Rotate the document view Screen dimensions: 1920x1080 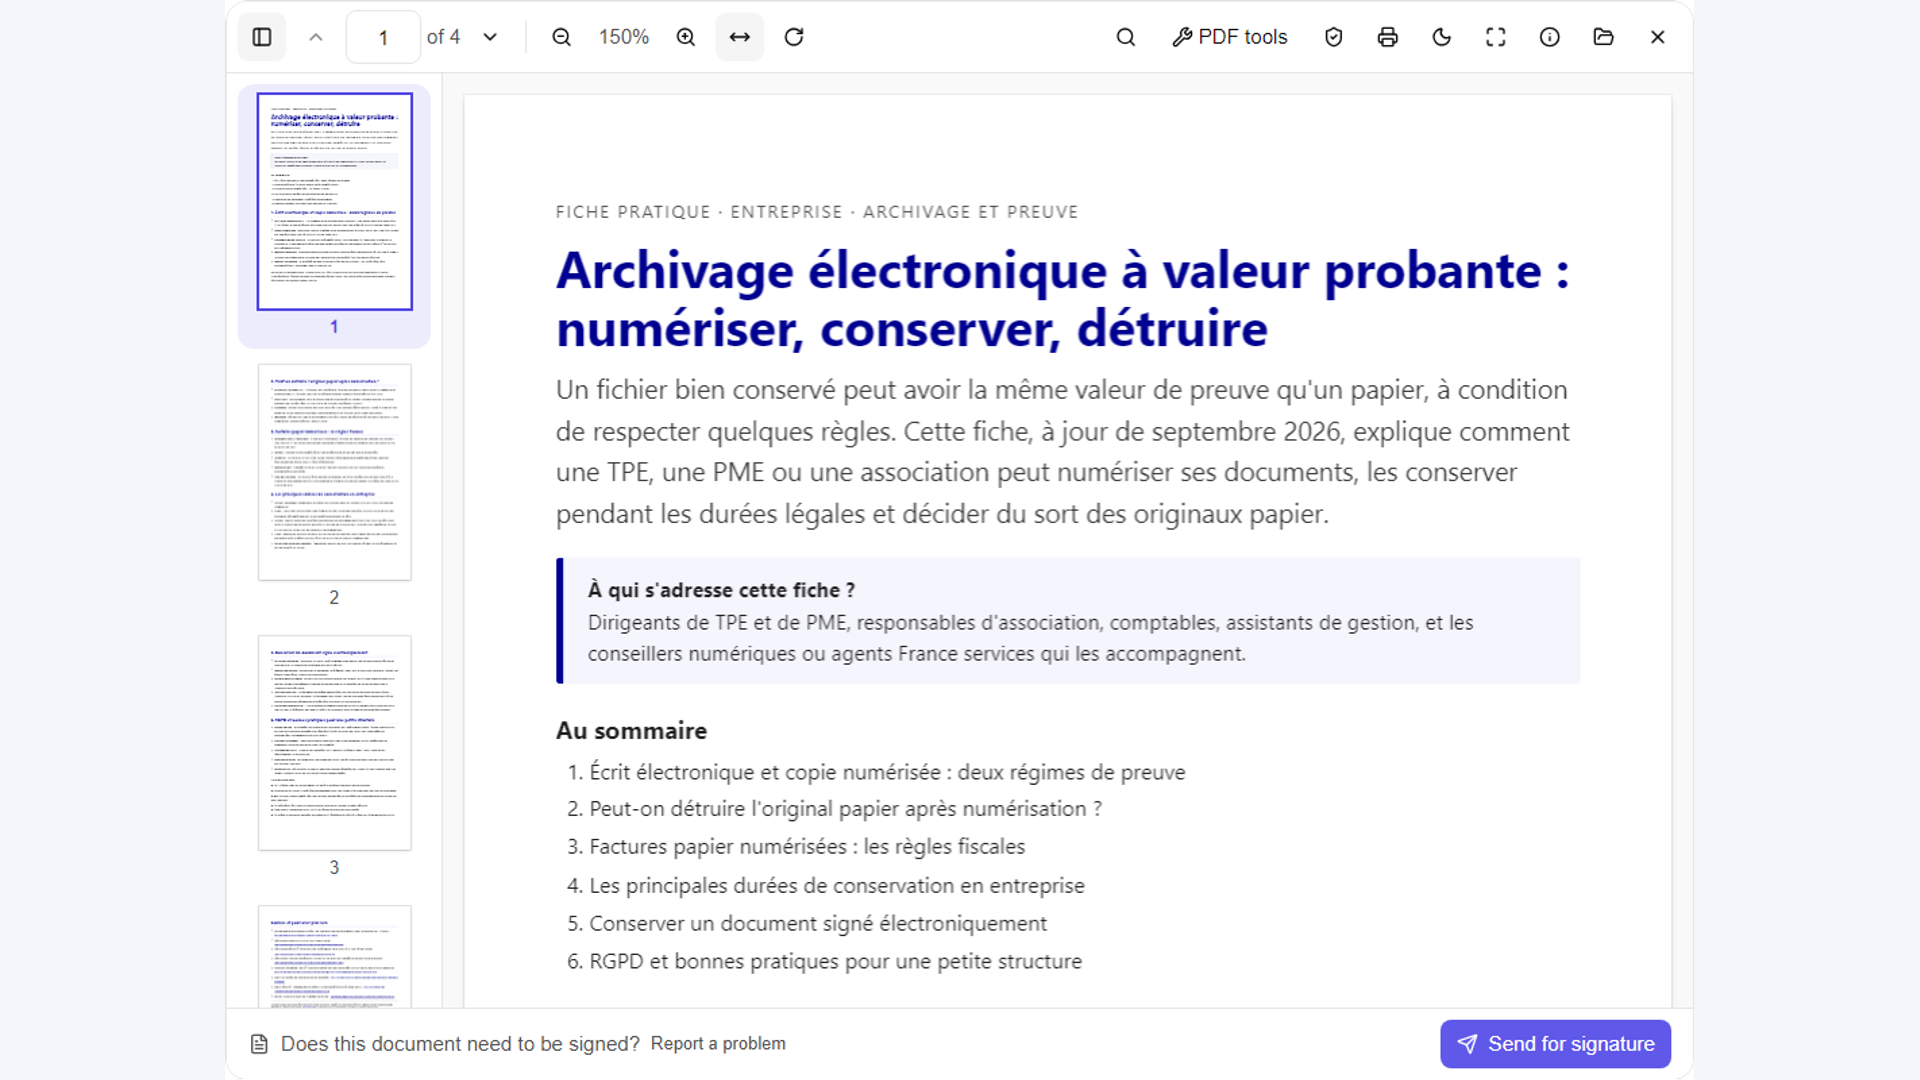[x=794, y=37]
